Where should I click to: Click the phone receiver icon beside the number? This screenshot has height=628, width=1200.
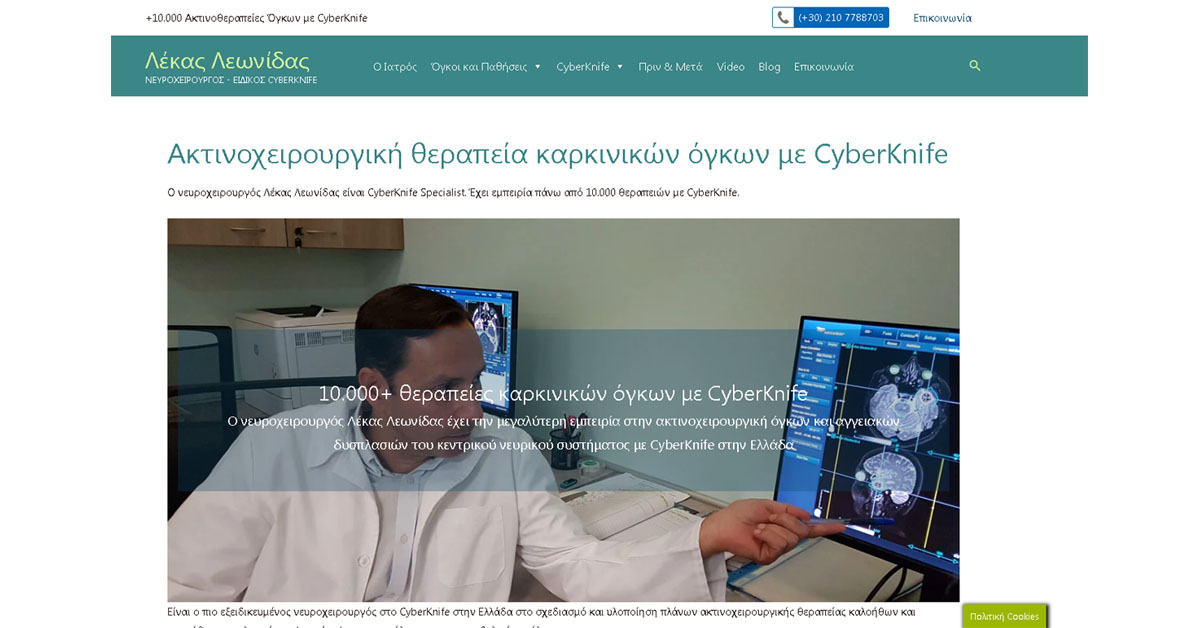click(x=783, y=17)
